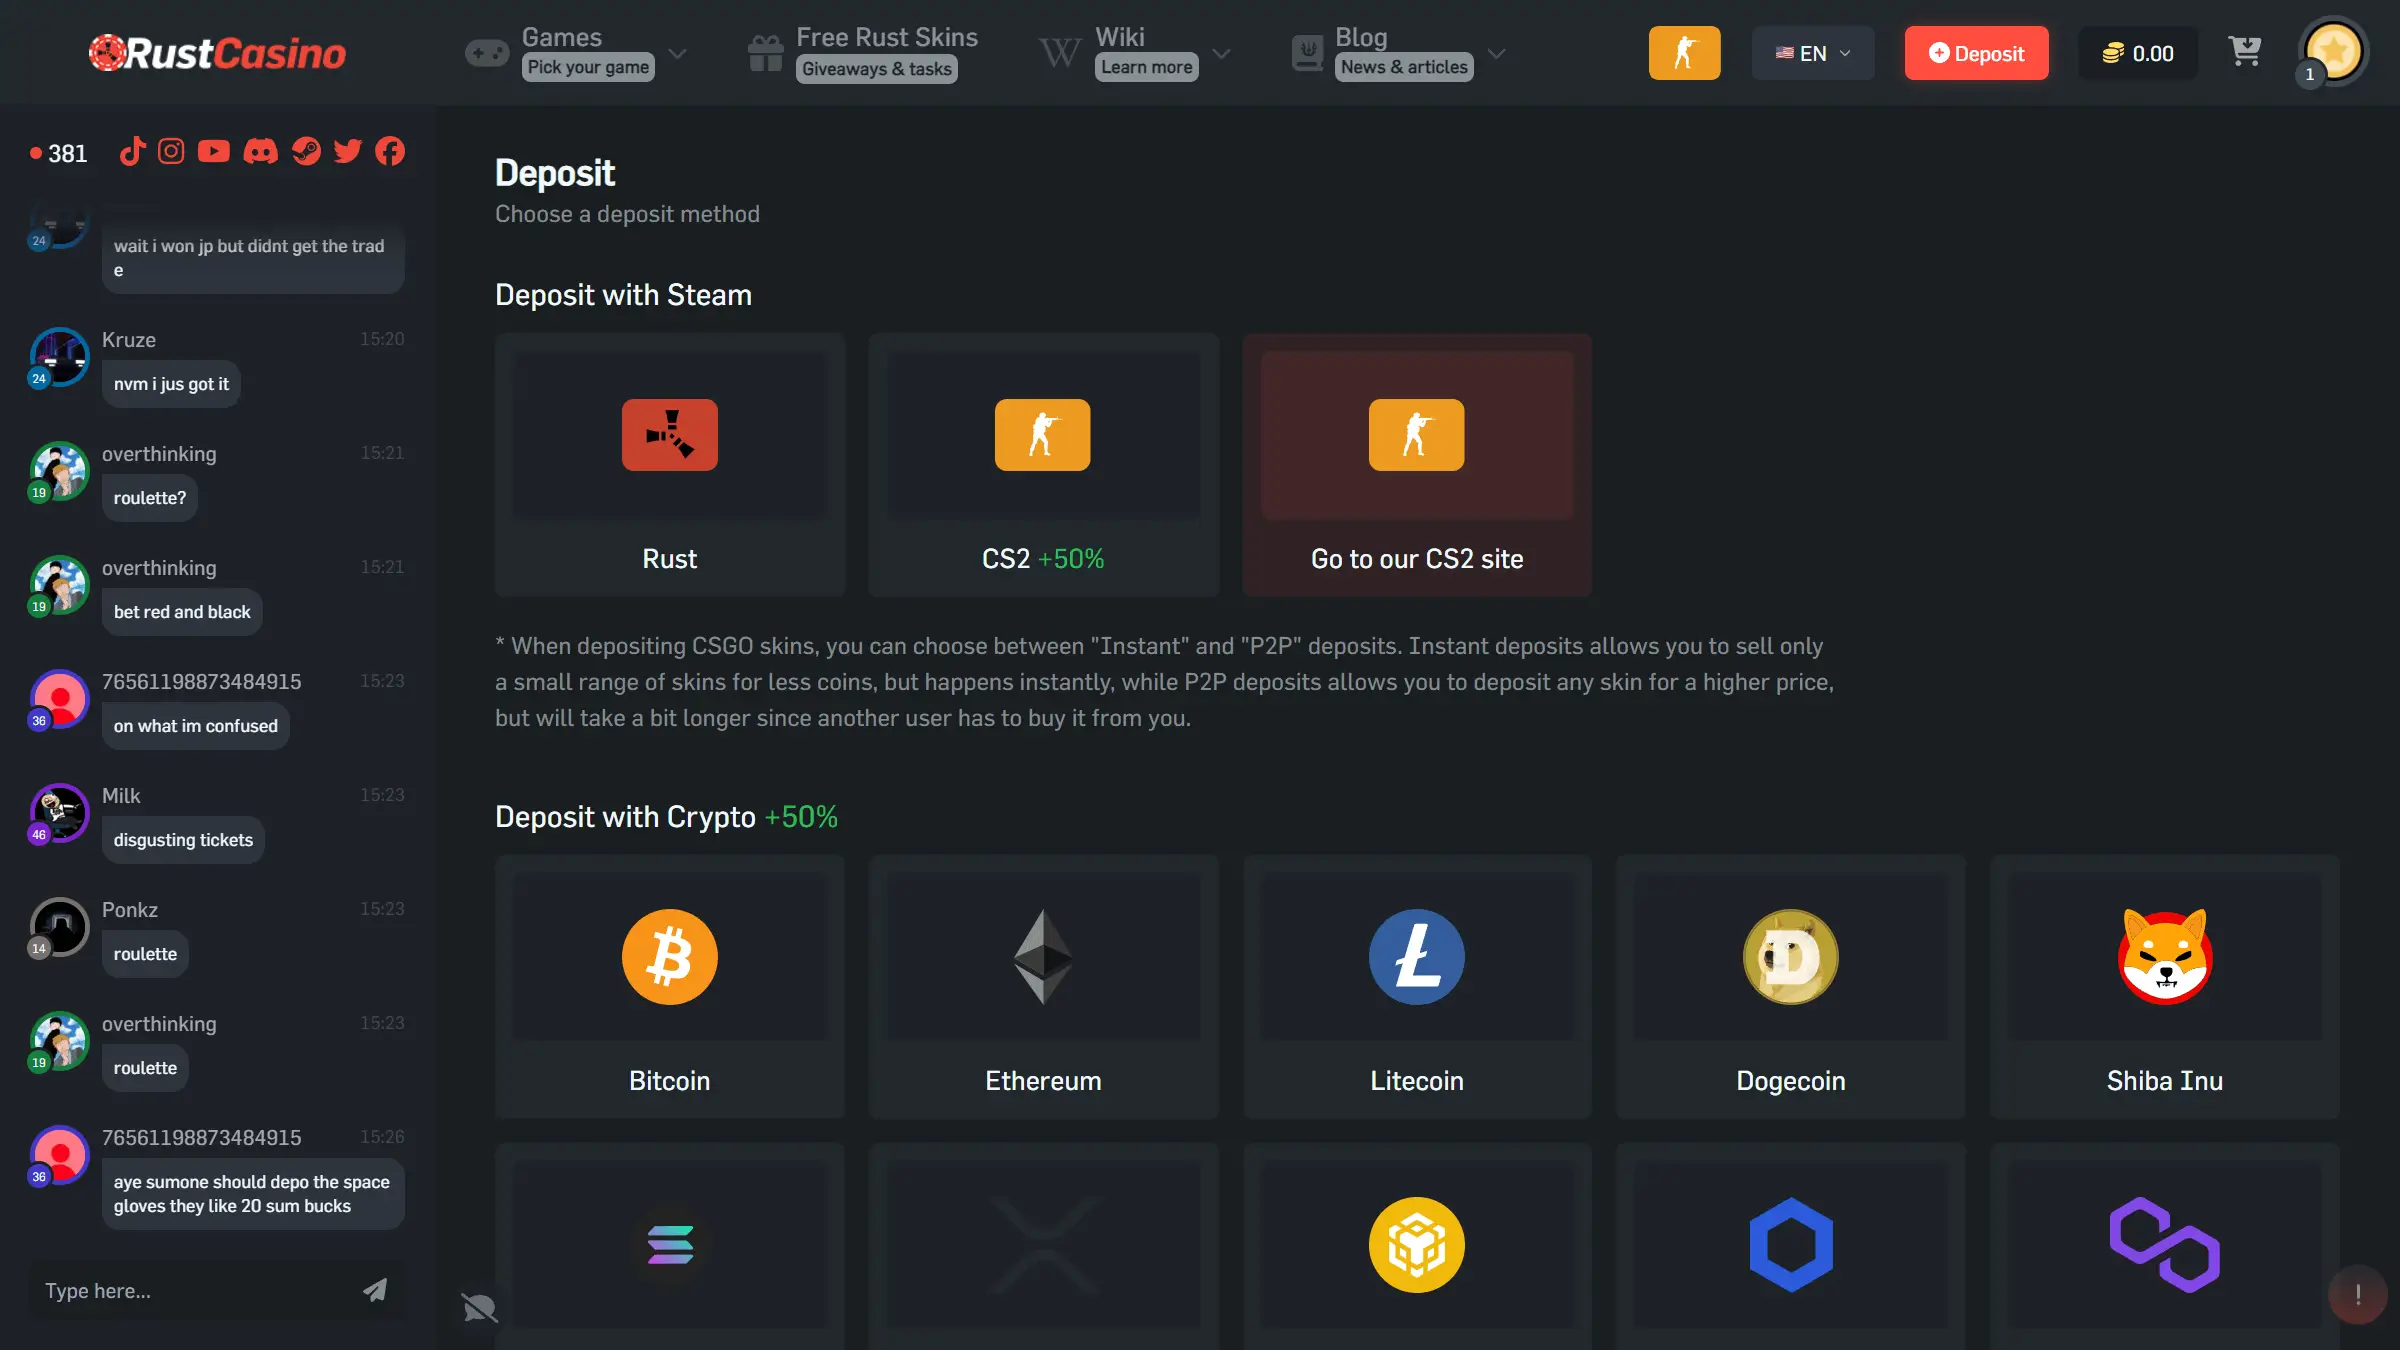Click Ponkz username in chat
This screenshot has width=2400, height=1350.
click(130, 910)
